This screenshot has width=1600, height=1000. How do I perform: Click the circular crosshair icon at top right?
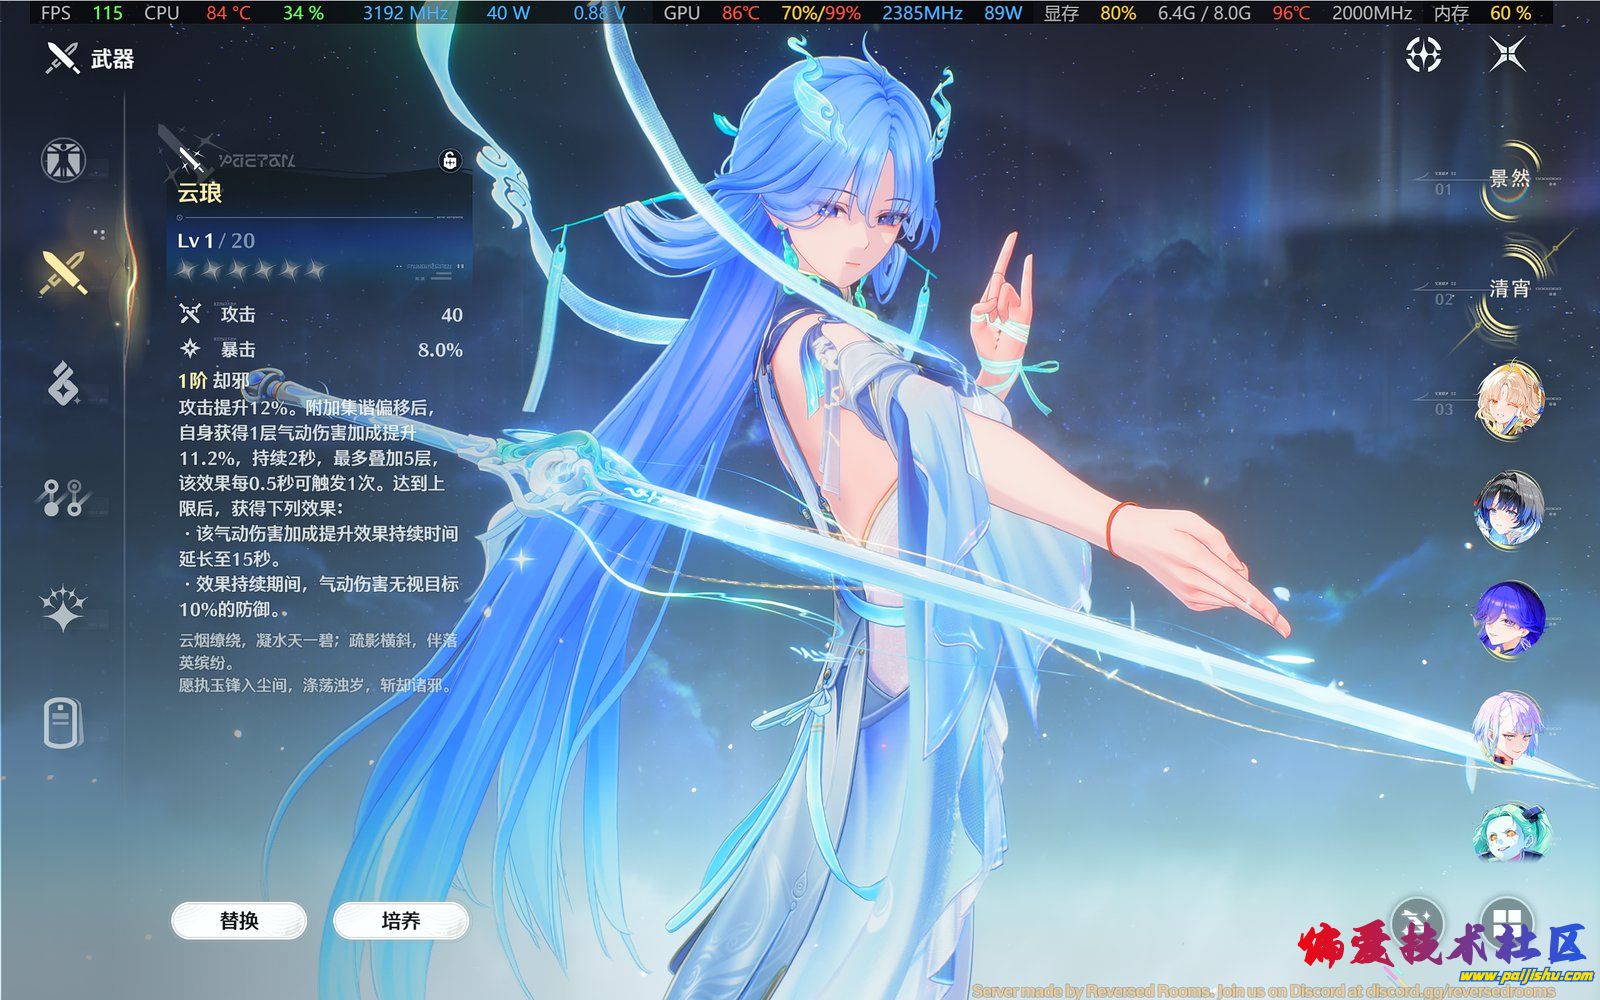pyautogui.click(x=1424, y=54)
